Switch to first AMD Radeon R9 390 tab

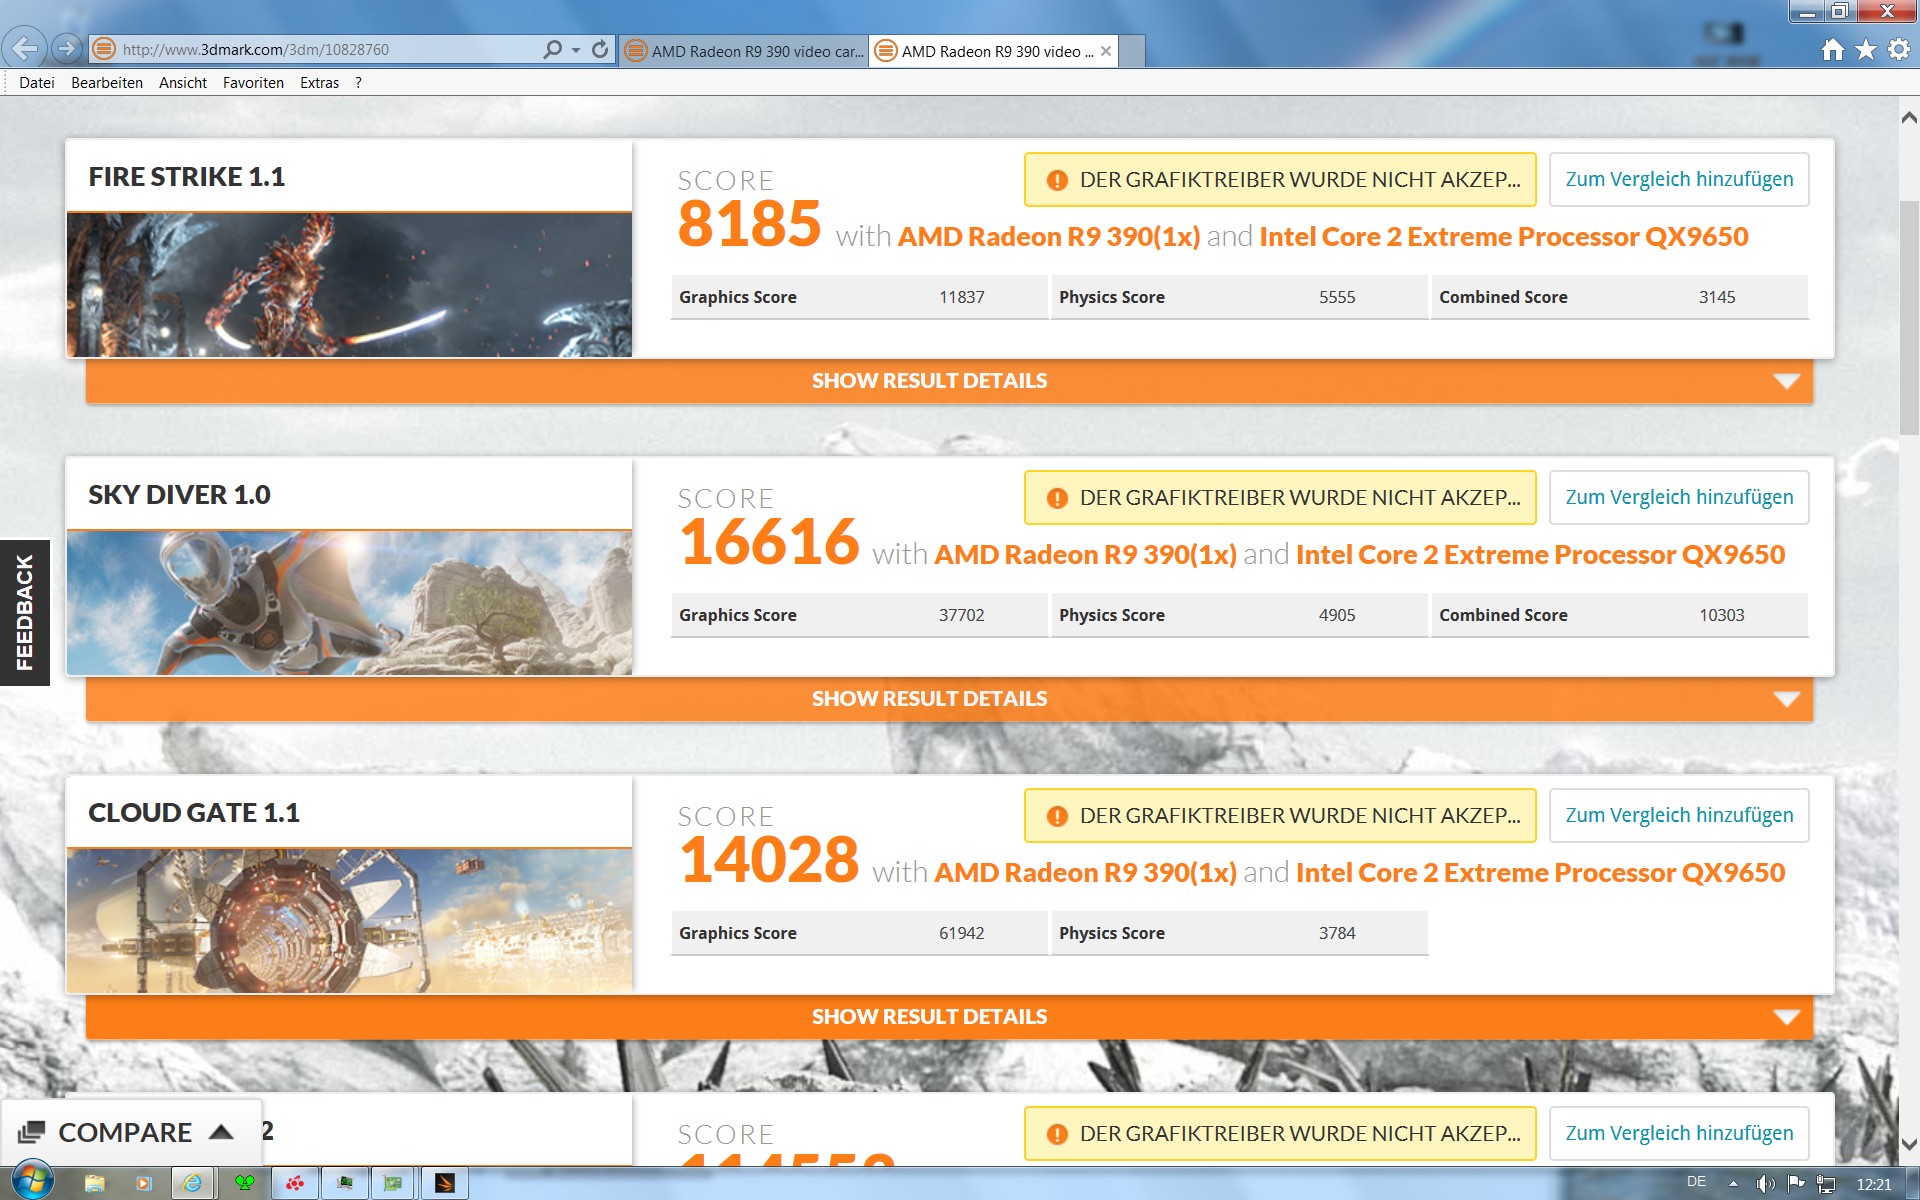click(x=744, y=51)
